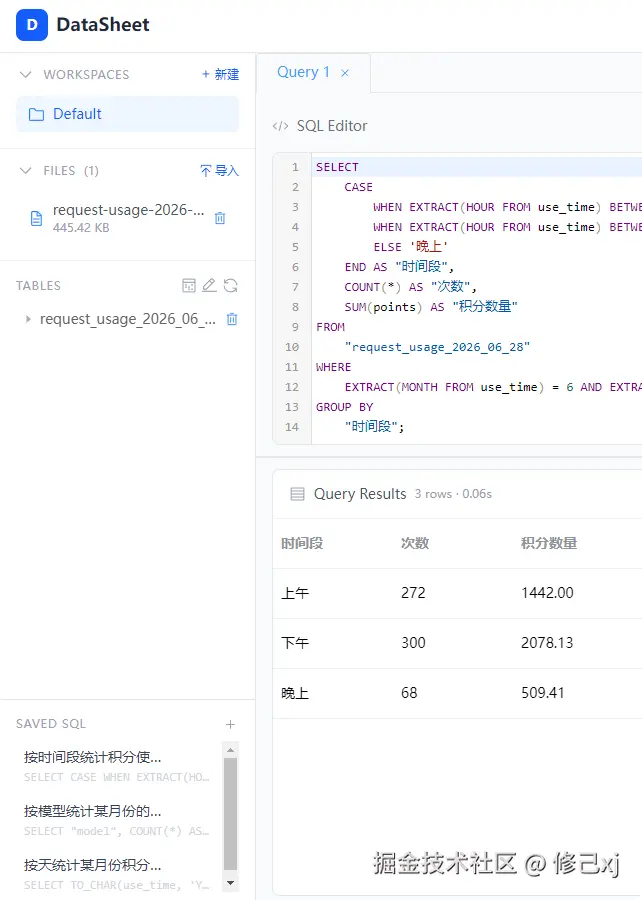The image size is (642, 900).
Task: Click the folder icon beside Default
Action: (x=36, y=114)
